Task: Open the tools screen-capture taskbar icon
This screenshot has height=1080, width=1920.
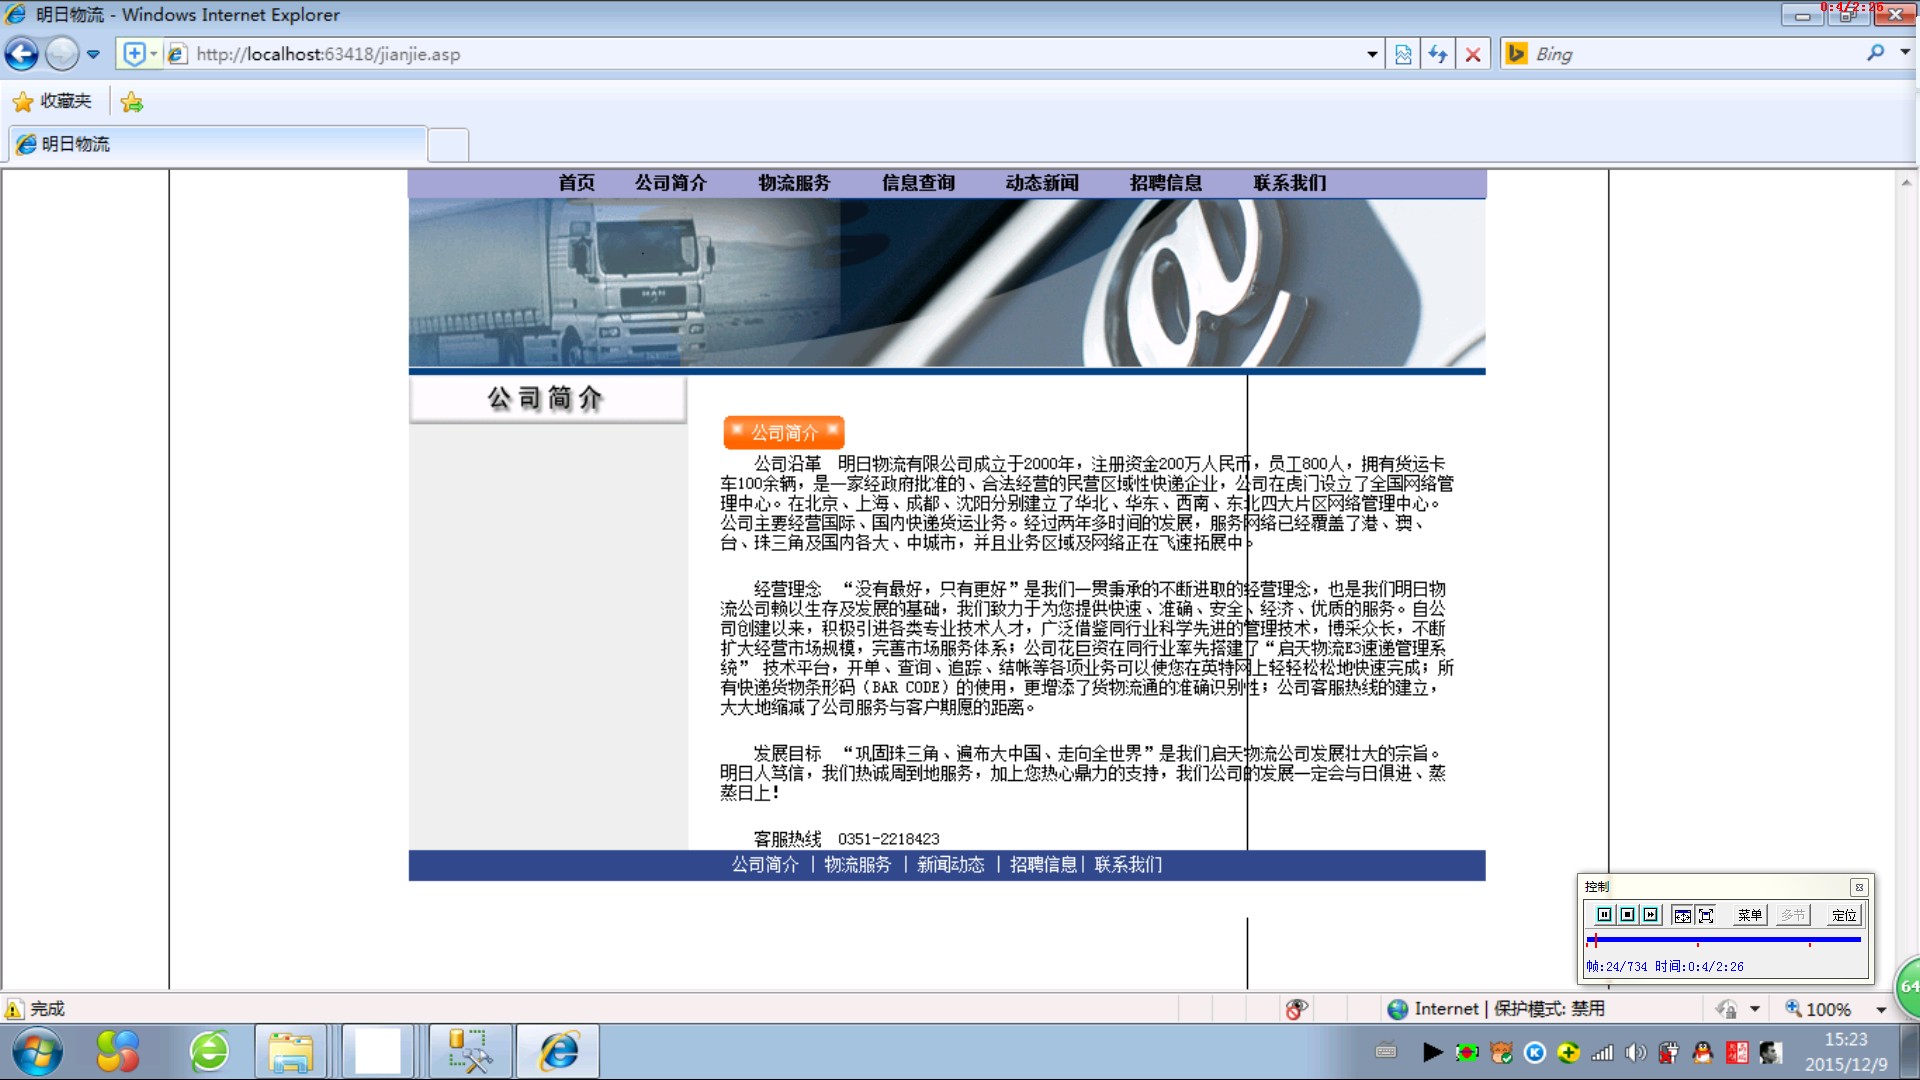Action: pos(469,1052)
